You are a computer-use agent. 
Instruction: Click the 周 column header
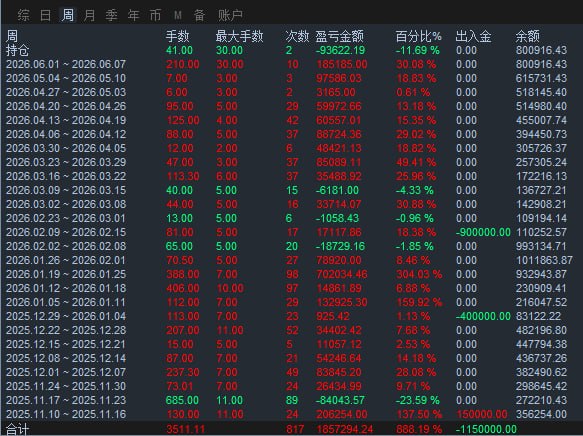point(12,36)
